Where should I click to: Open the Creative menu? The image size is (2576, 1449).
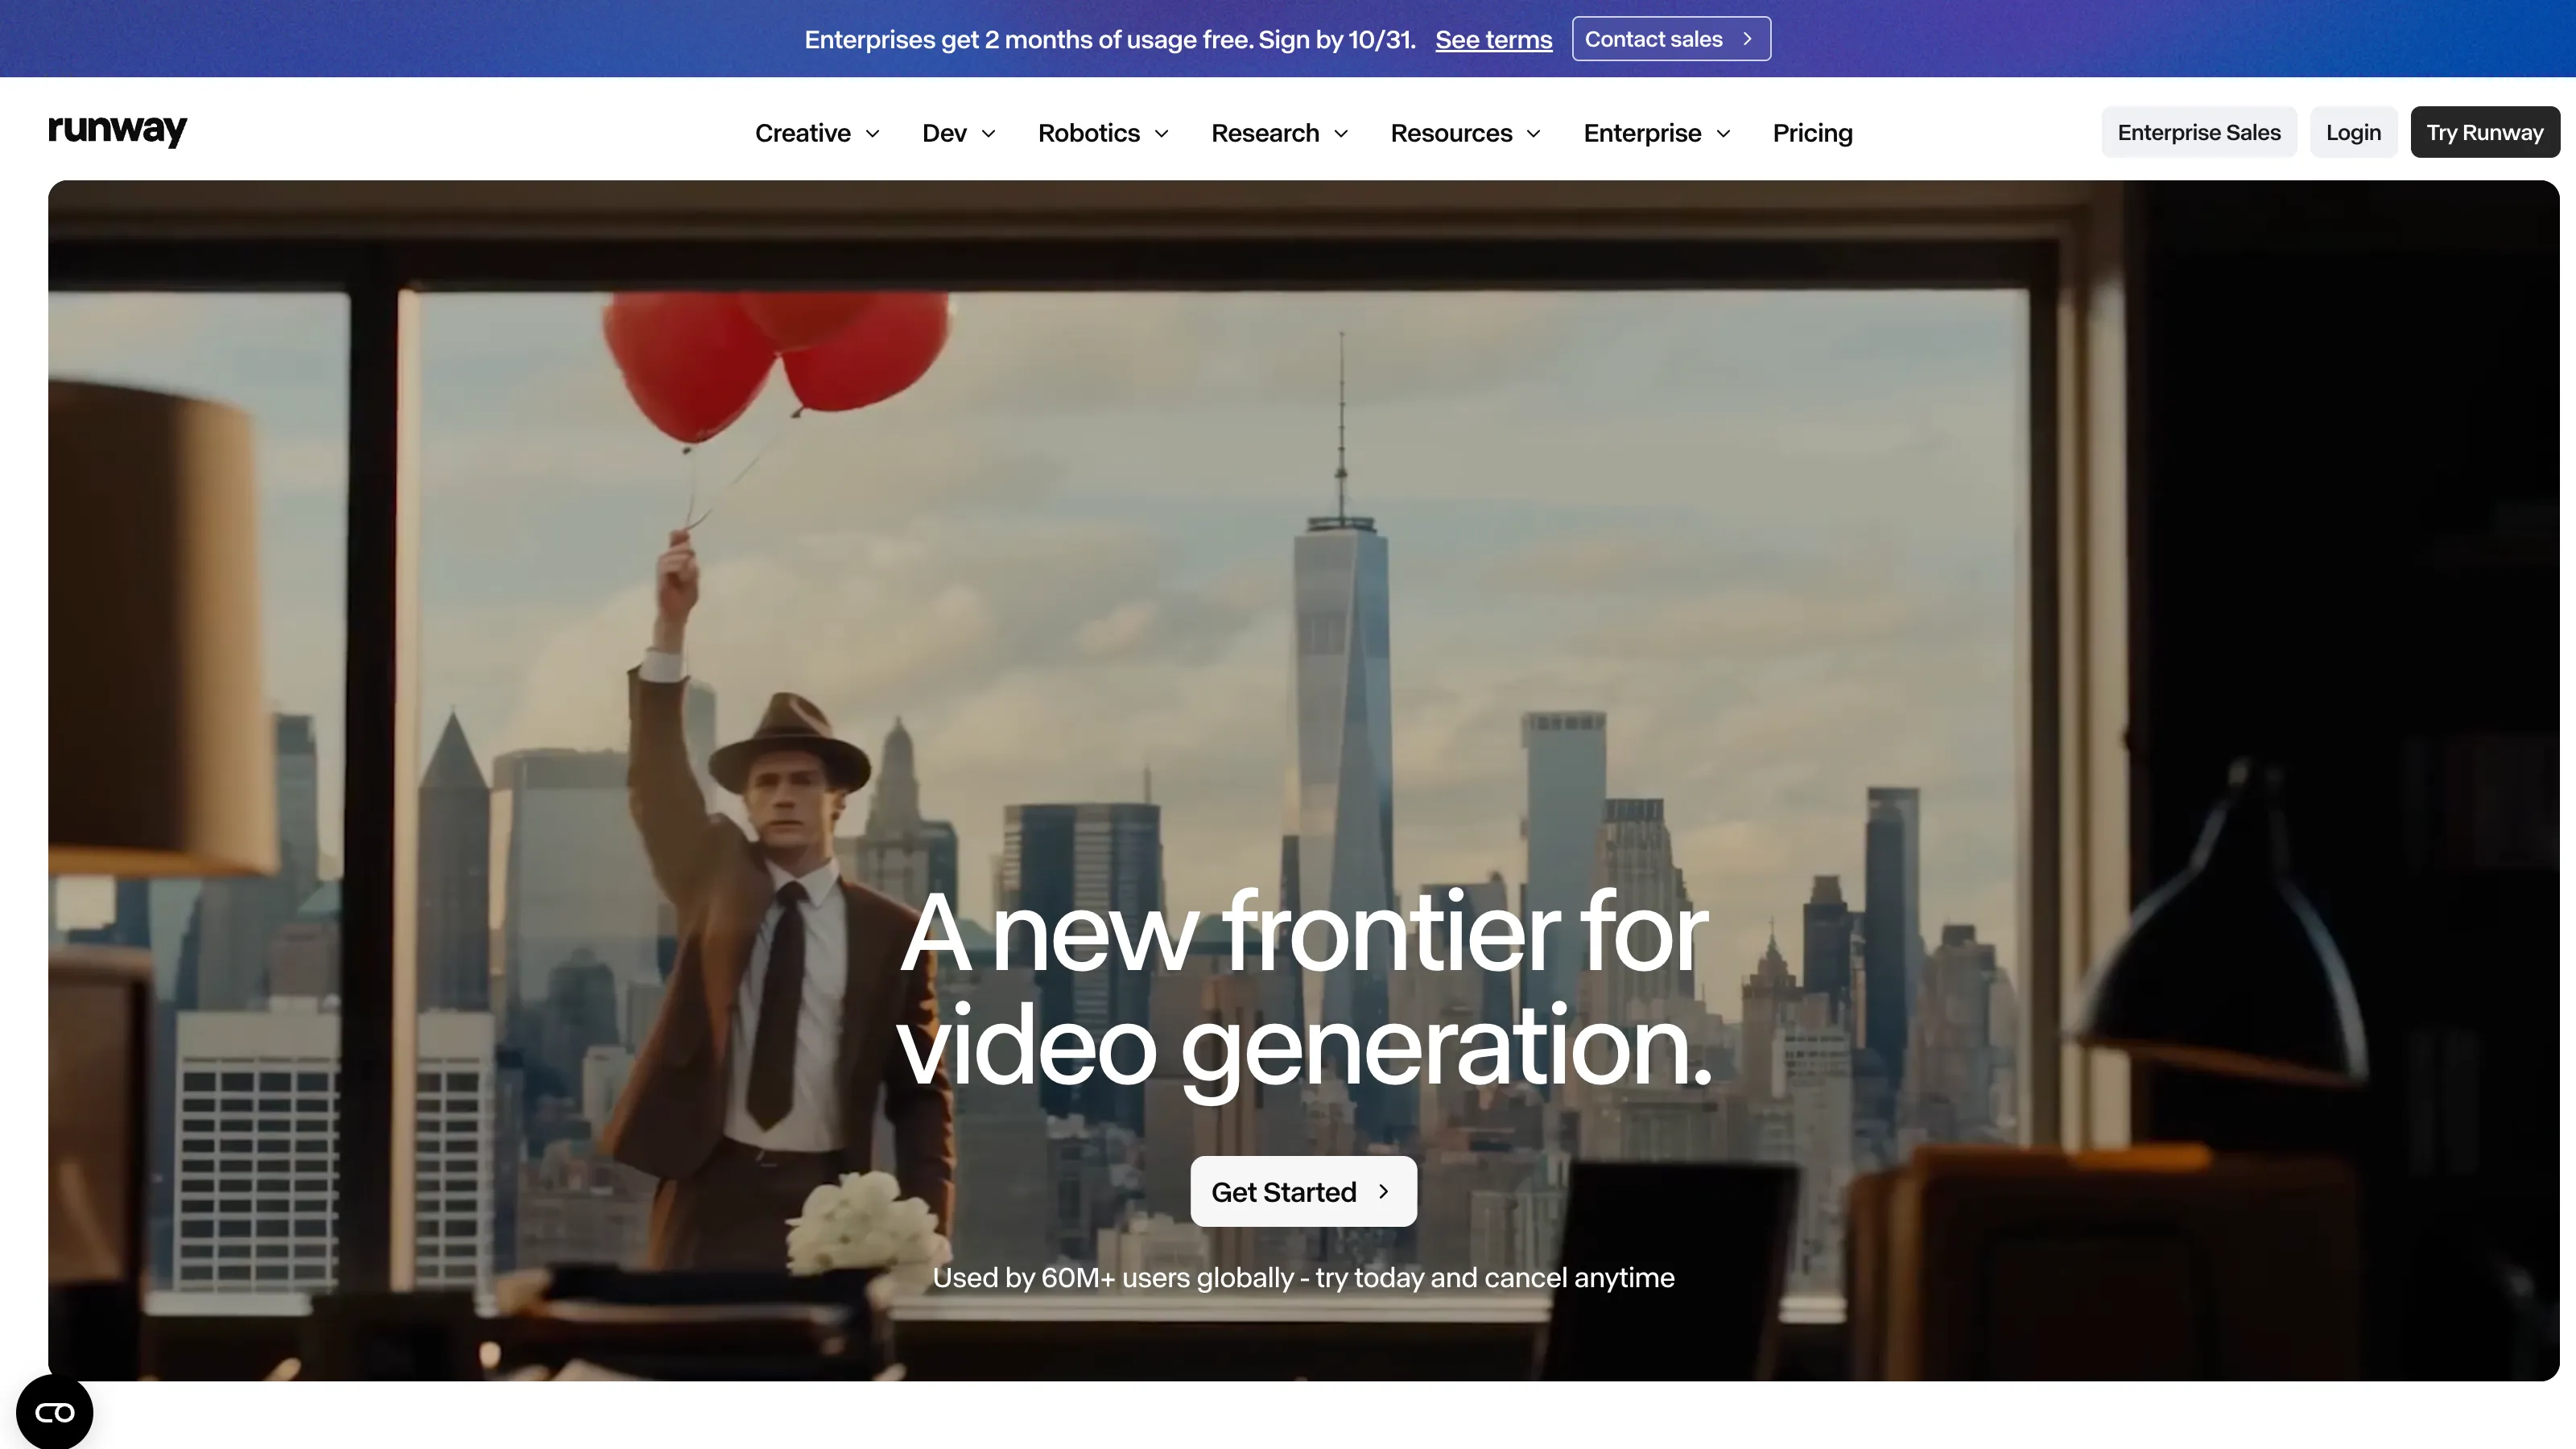coord(817,133)
